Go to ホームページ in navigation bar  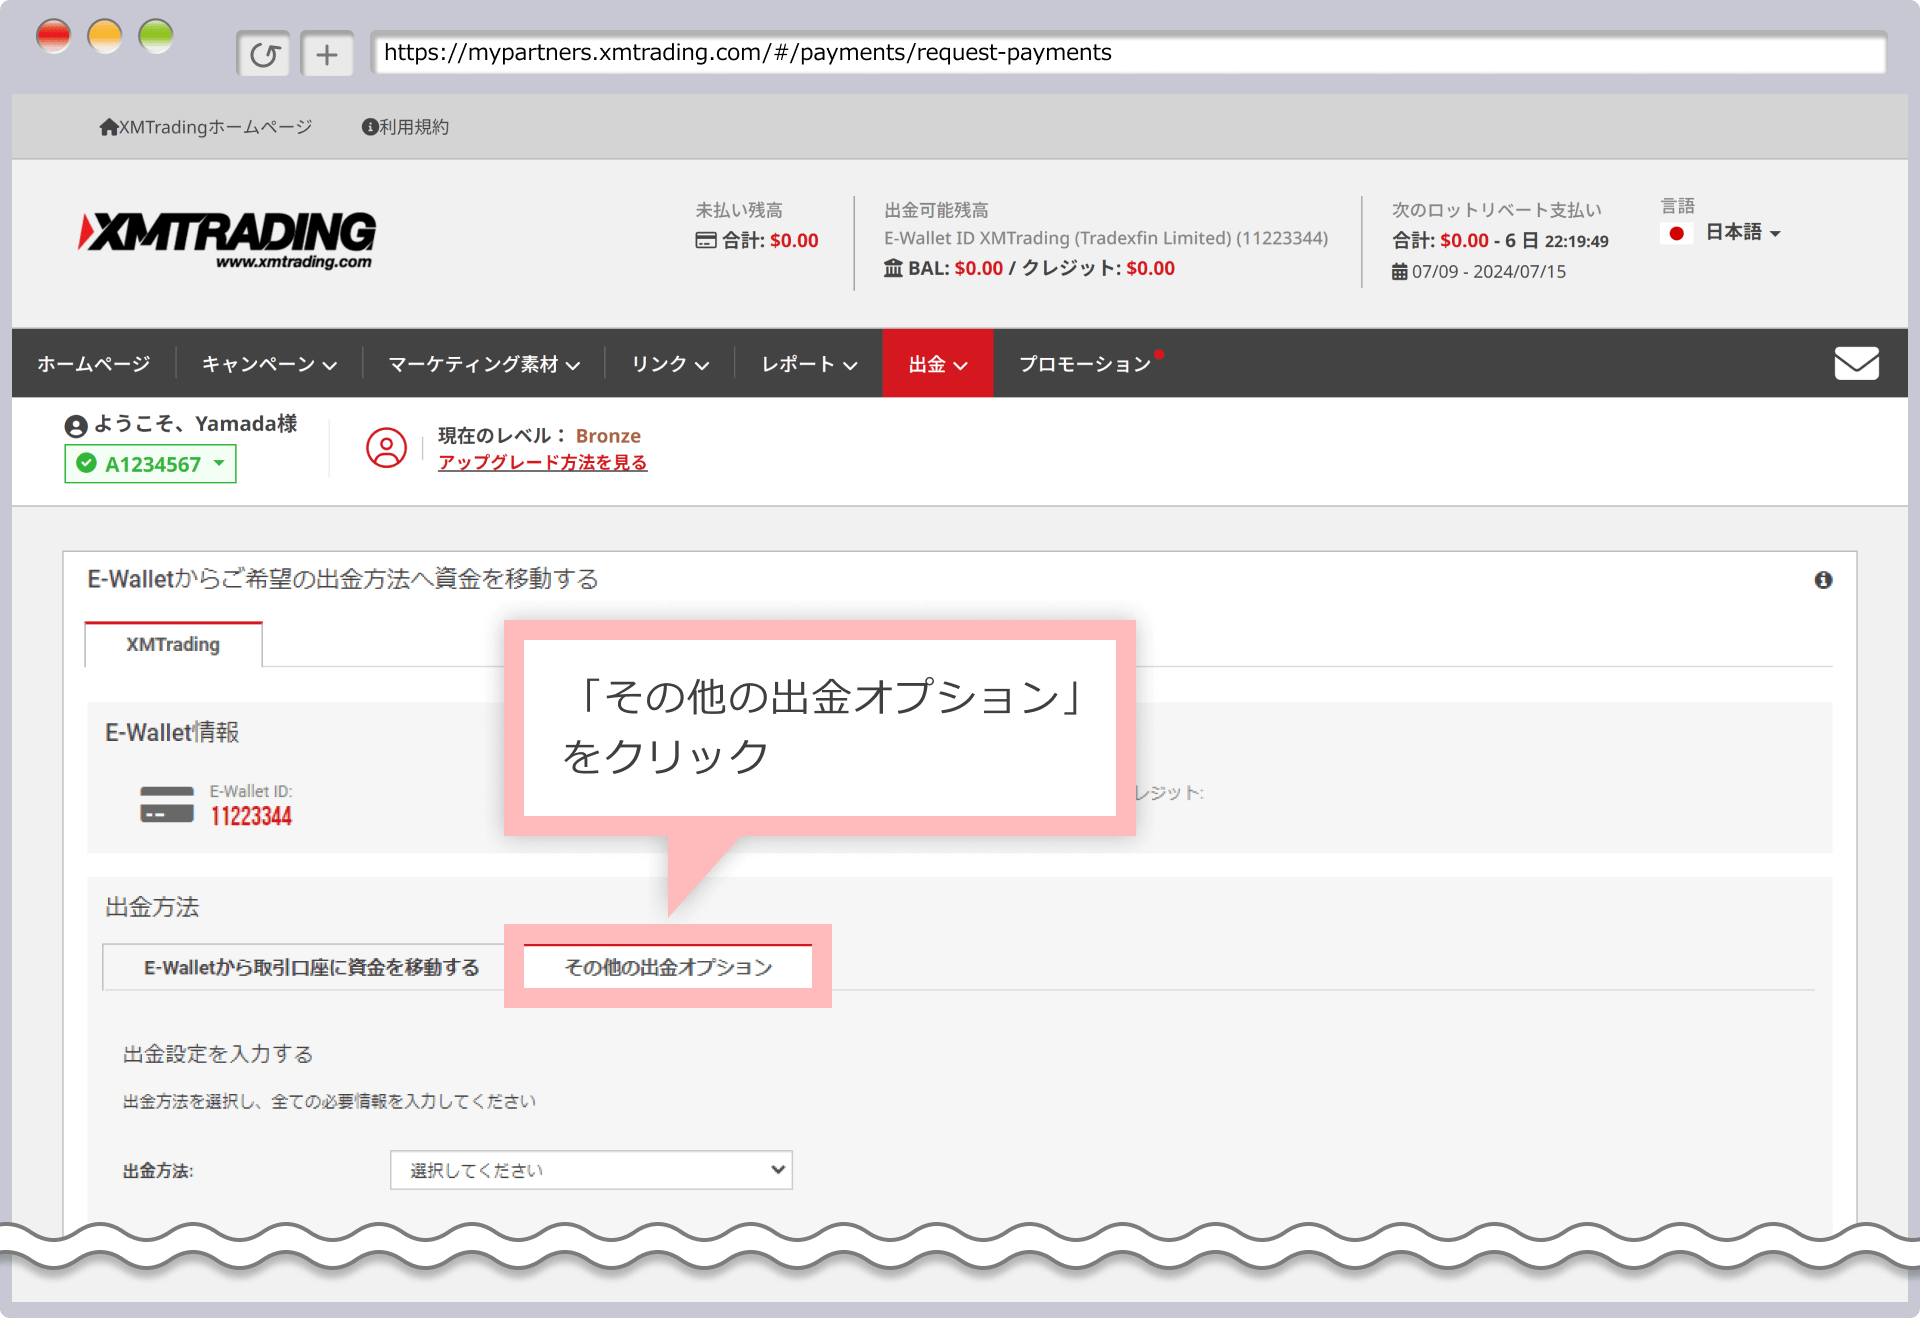94,364
